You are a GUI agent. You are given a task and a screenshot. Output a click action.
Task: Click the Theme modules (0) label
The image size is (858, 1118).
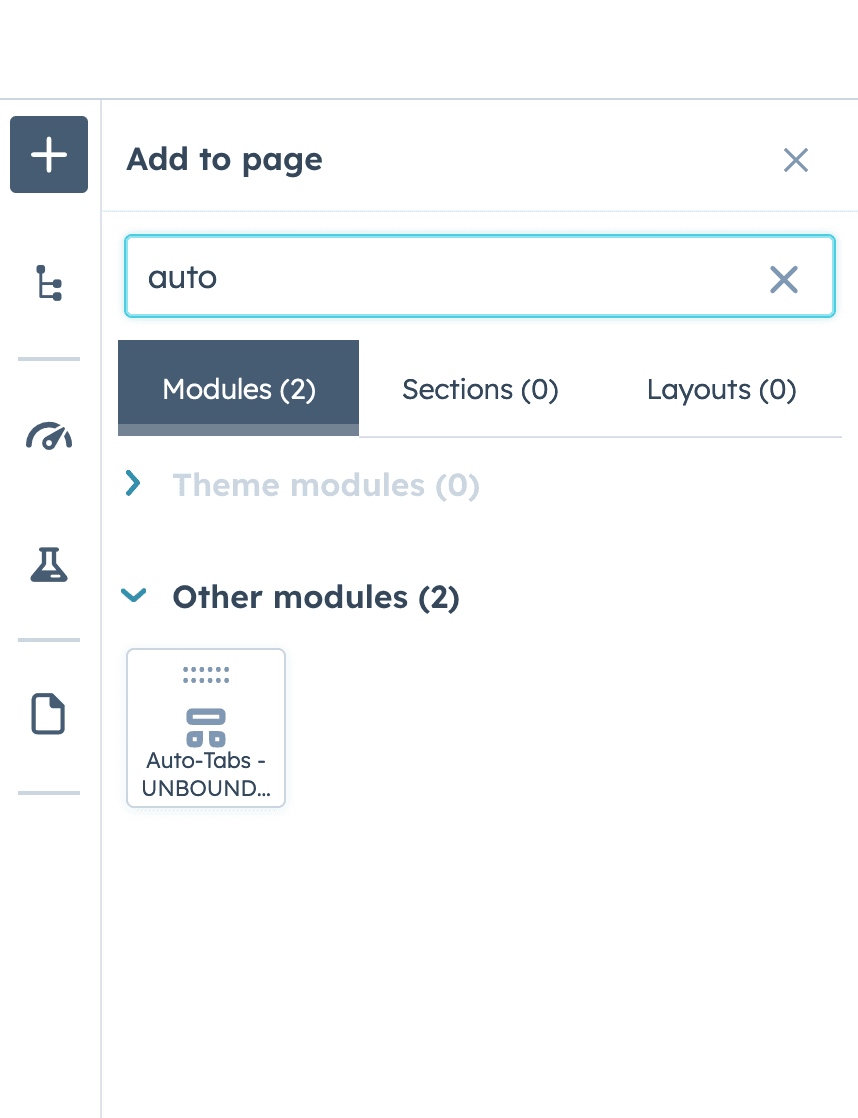[x=326, y=484]
